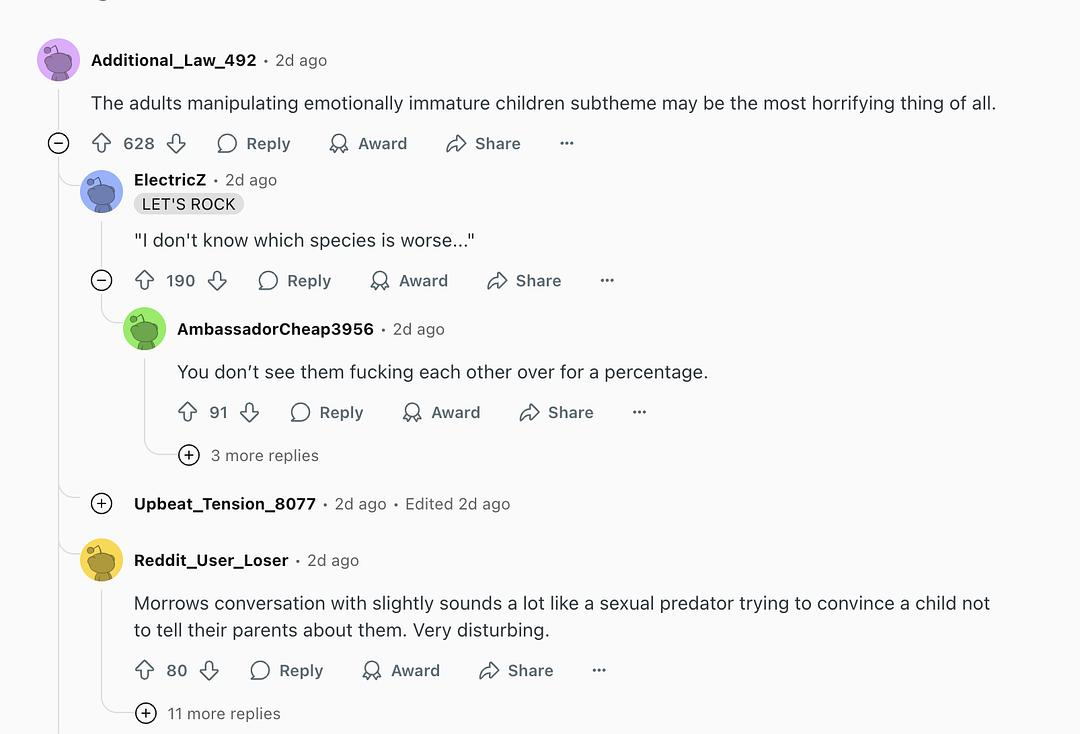This screenshot has width=1080, height=734.
Task: Open three-dot menu on Additional_Law_492's comment
Action: coord(567,144)
